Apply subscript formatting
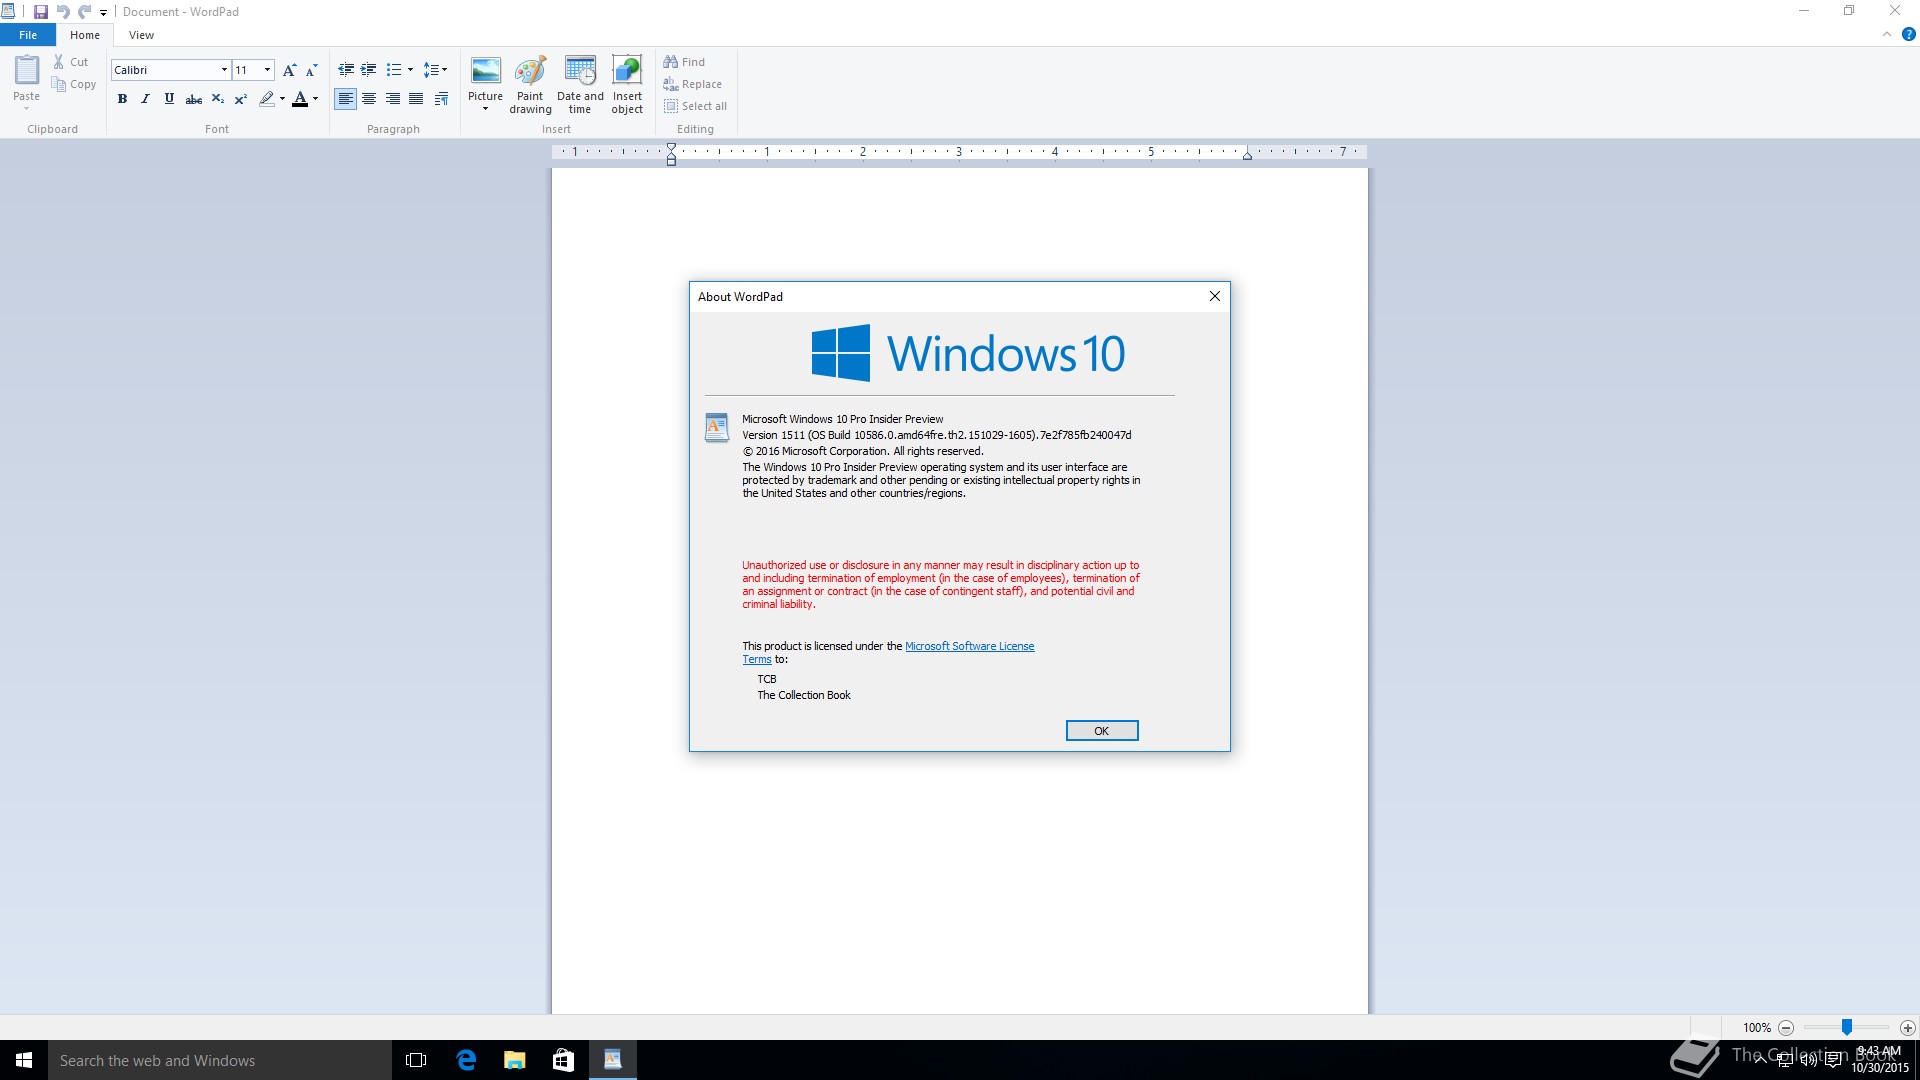Viewport: 1920px width, 1080px height. 217,99
